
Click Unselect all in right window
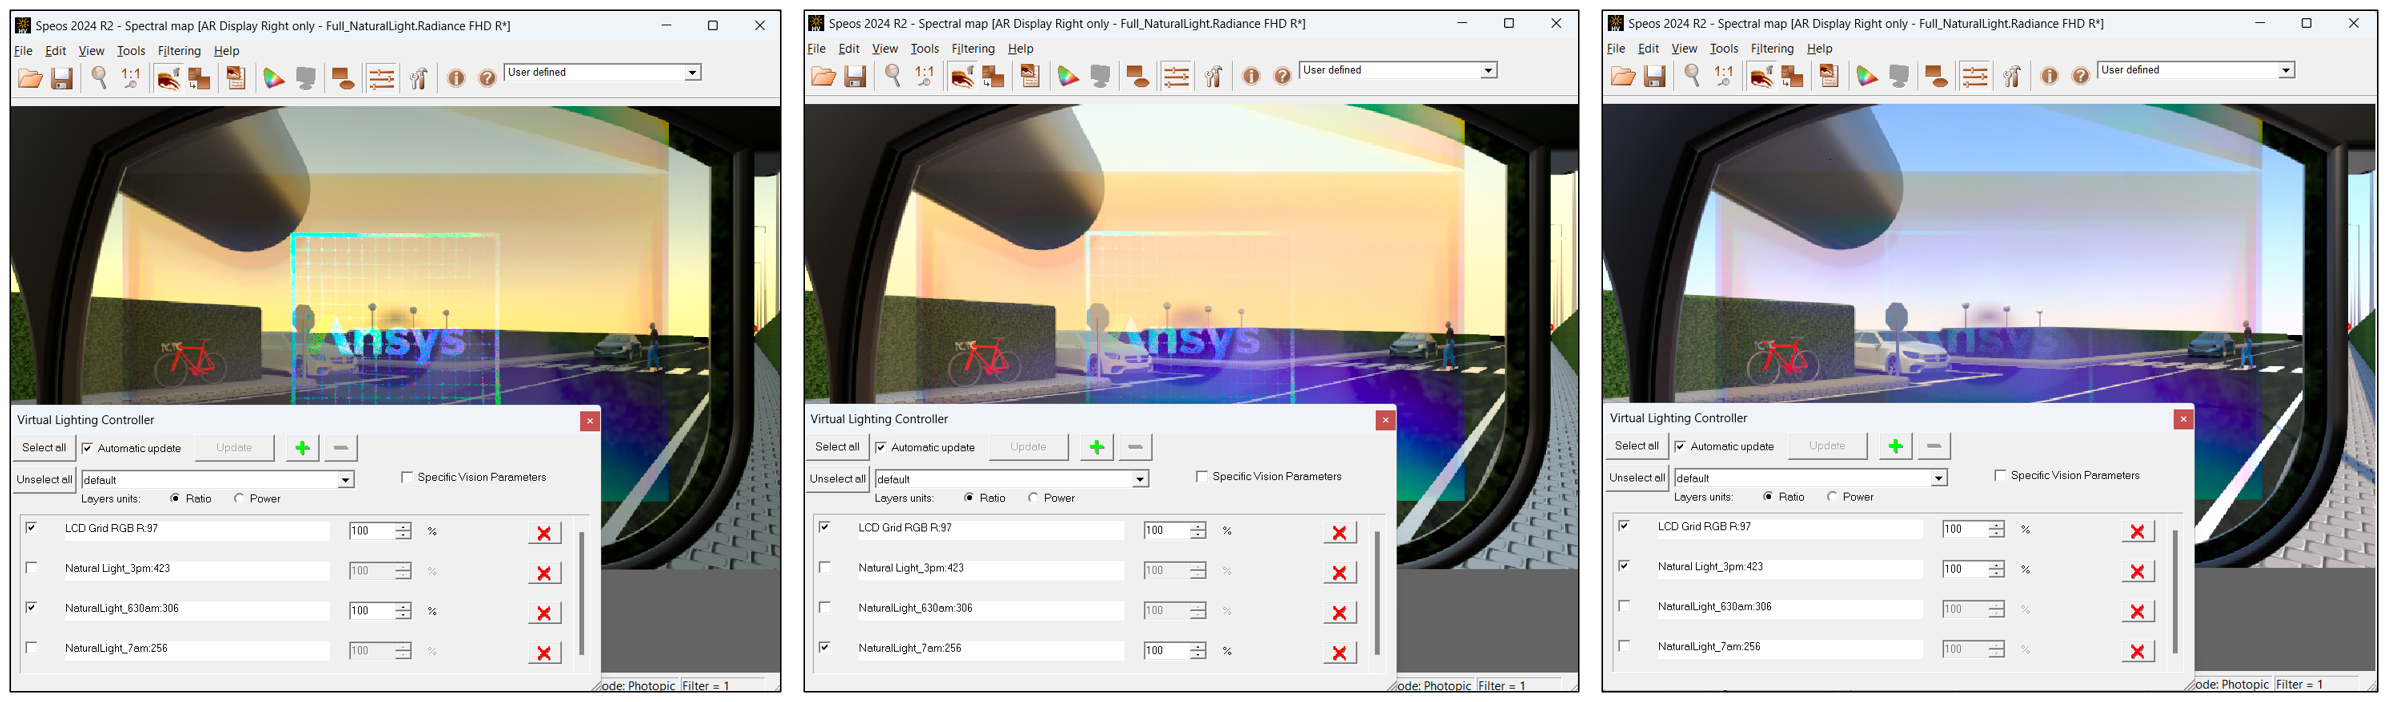(1637, 478)
